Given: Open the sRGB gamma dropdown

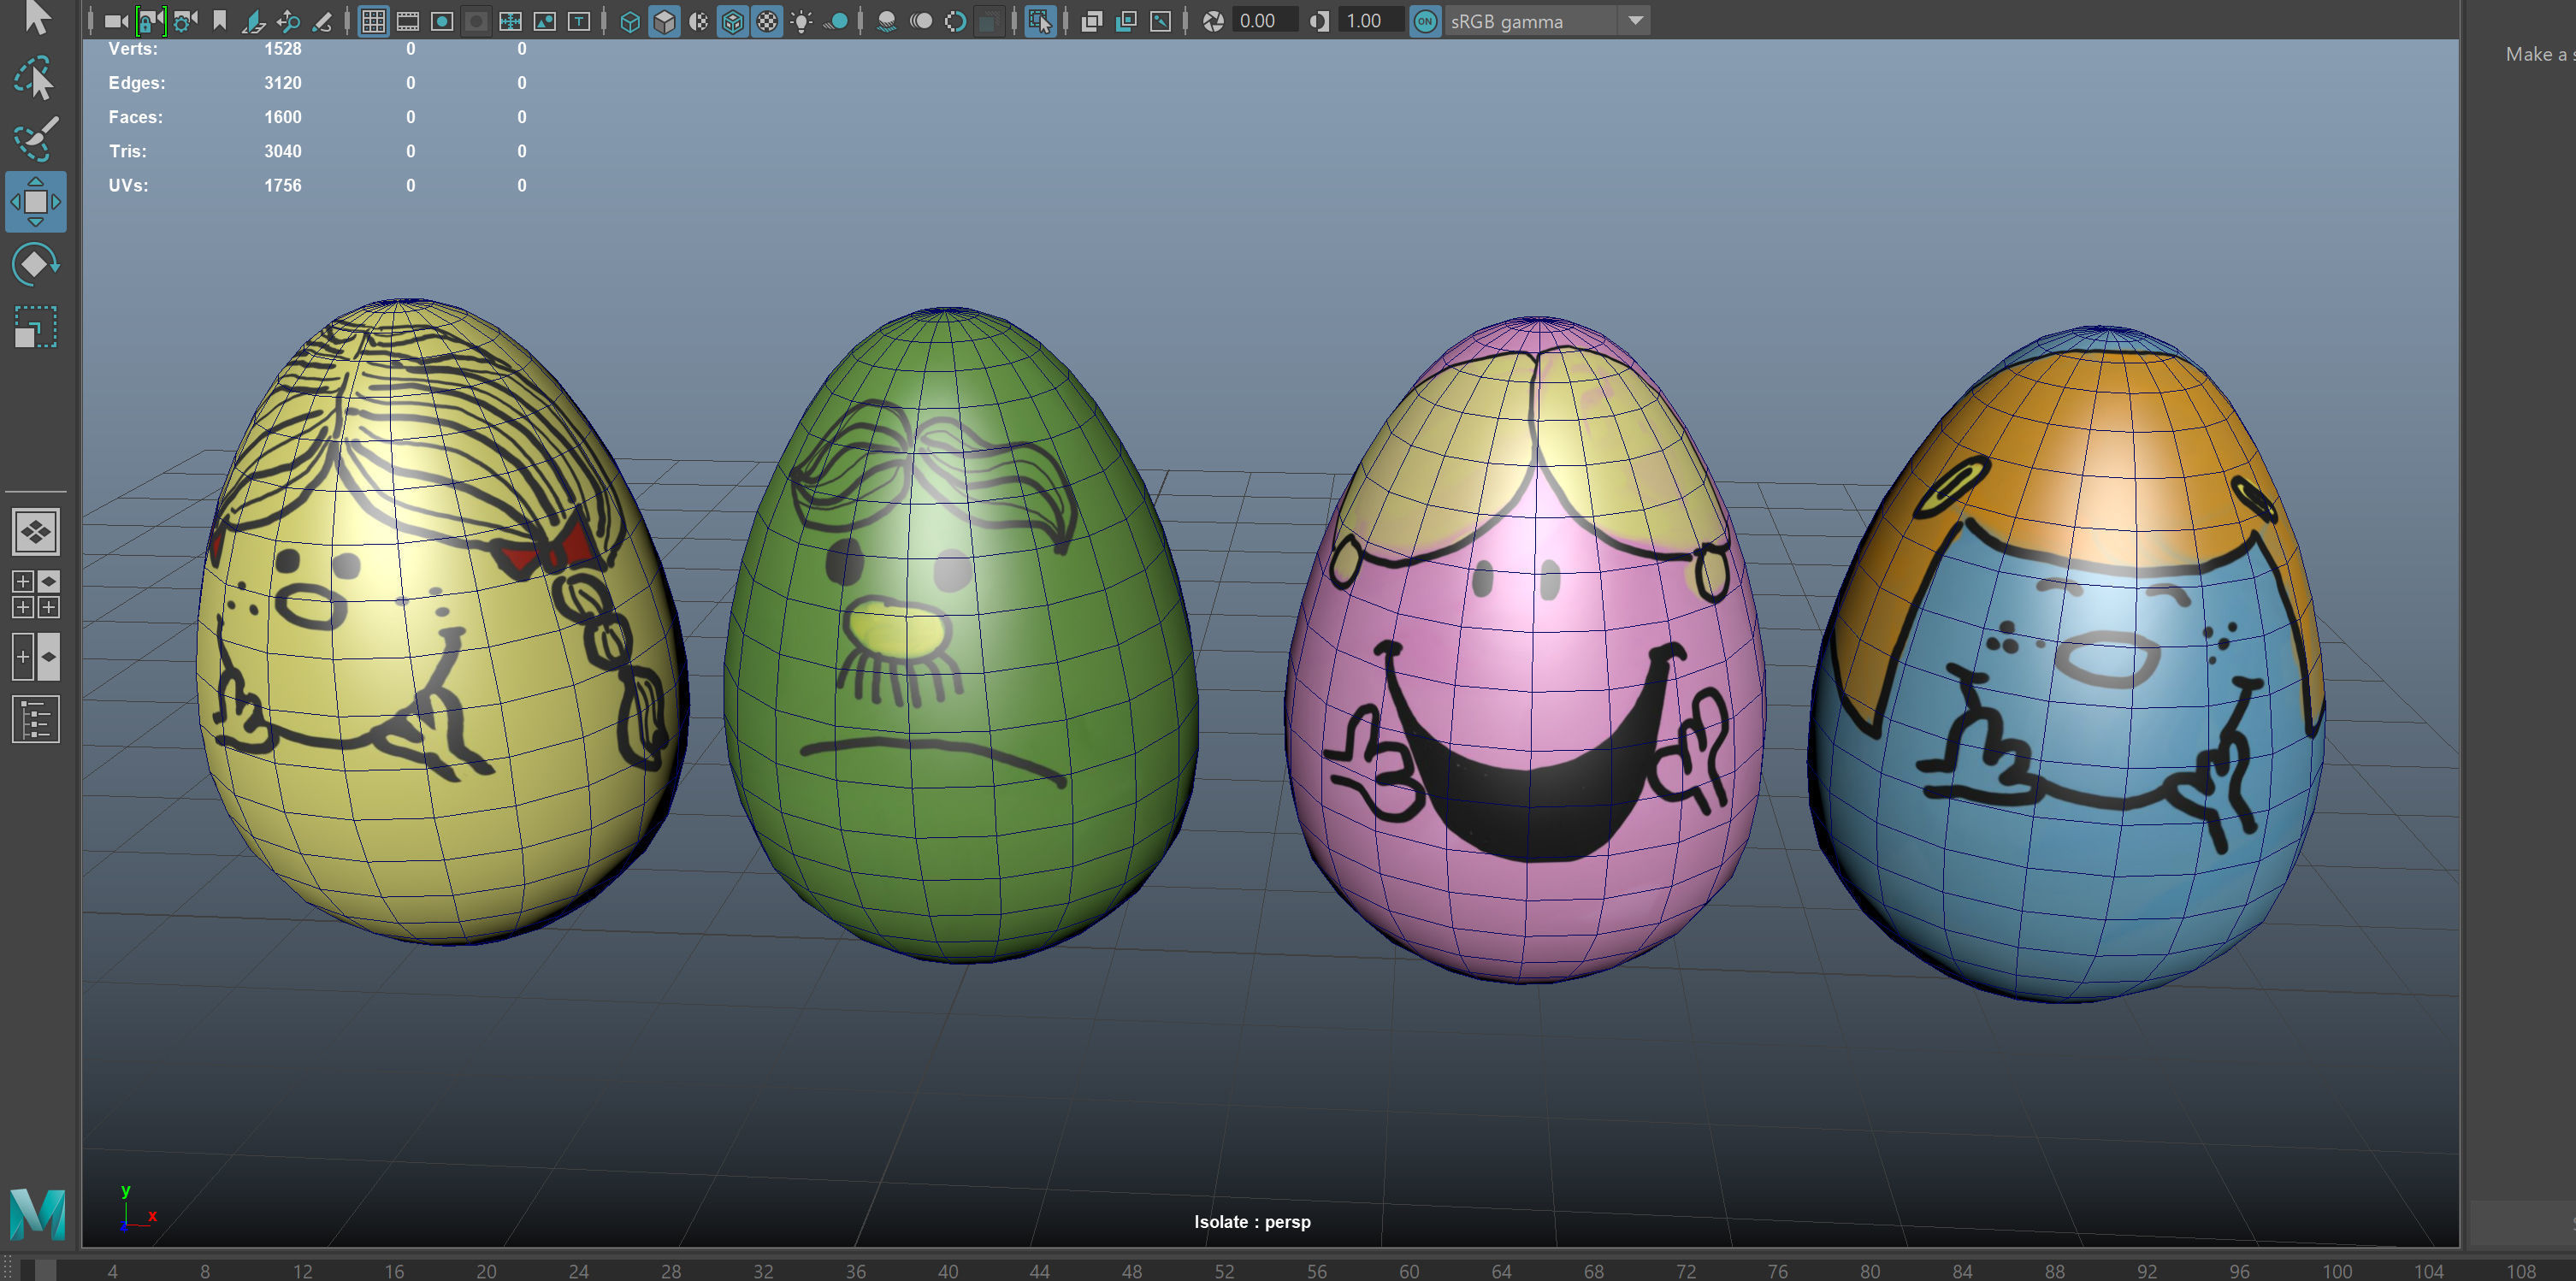Looking at the screenshot, I should 1547,21.
